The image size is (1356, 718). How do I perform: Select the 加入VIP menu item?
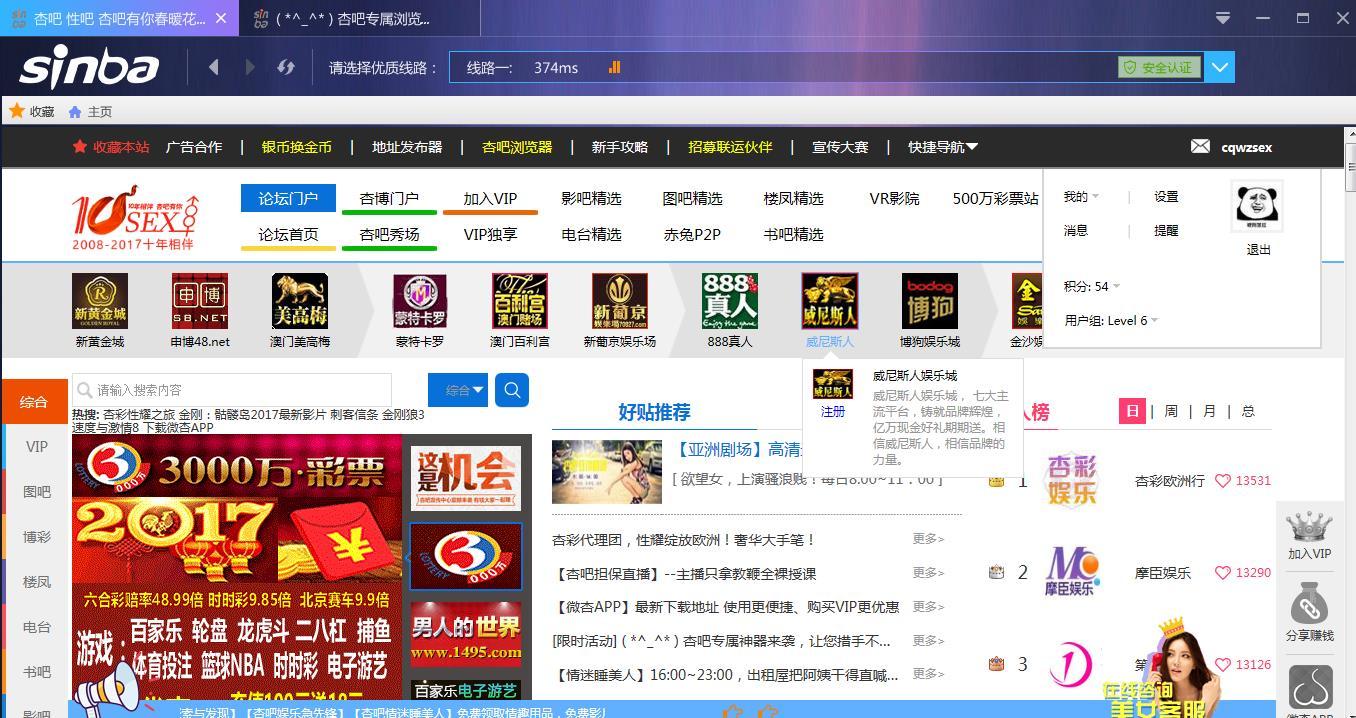pyautogui.click(x=490, y=198)
